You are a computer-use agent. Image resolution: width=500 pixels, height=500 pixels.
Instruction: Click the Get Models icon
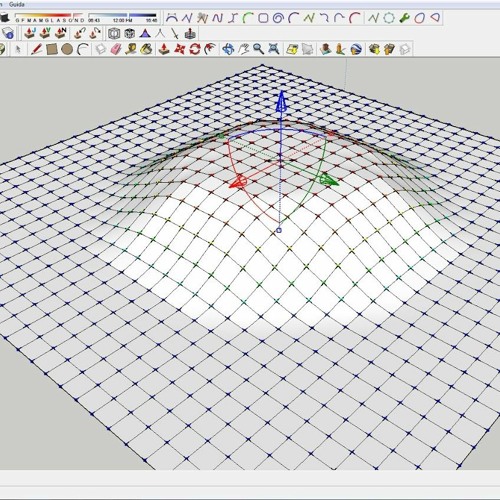pos(374,49)
